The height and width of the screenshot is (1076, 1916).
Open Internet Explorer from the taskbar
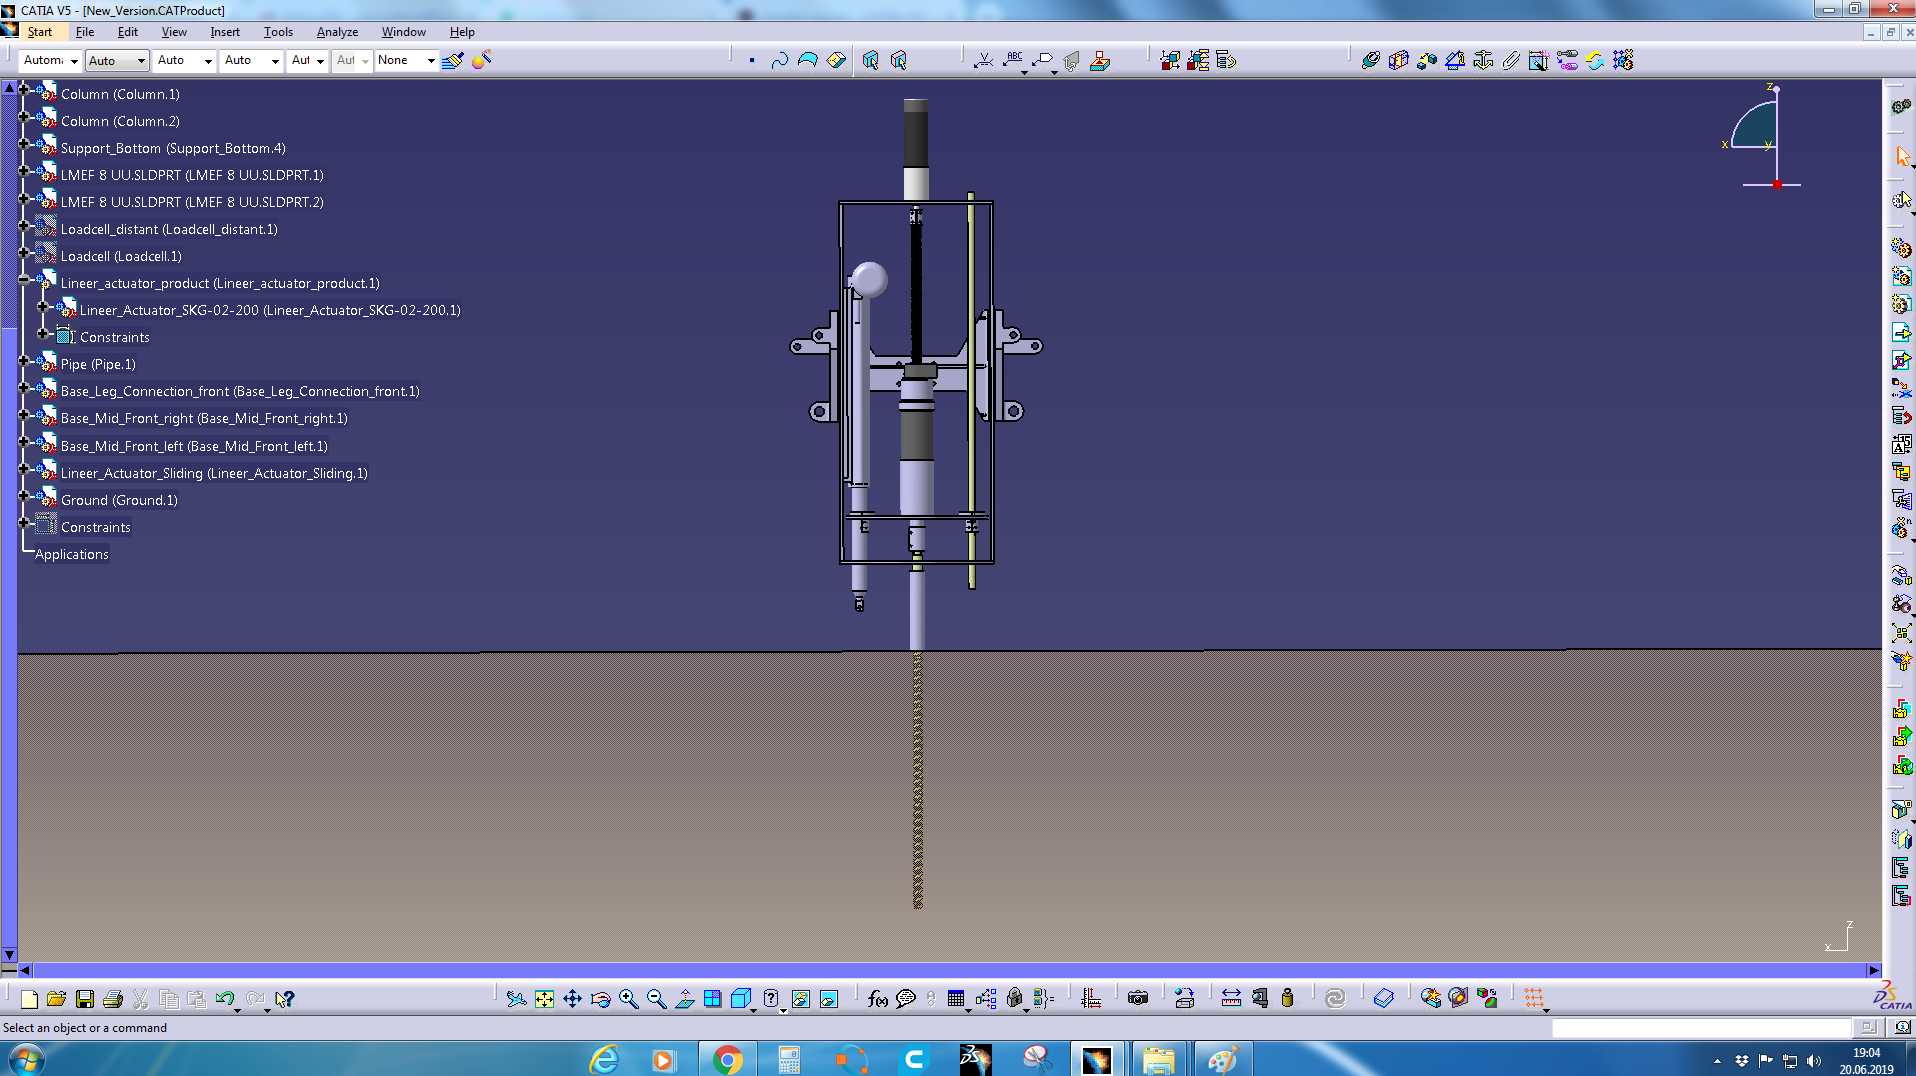click(x=604, y=1059)
